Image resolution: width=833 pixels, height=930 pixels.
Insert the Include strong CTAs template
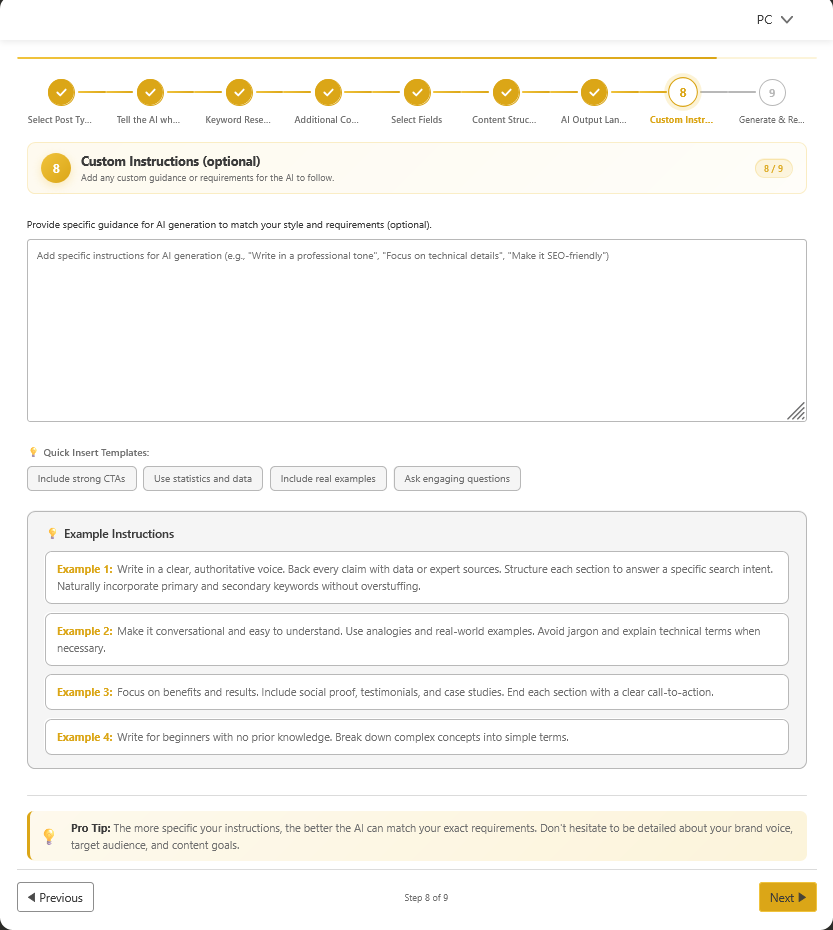(x=81, y=478)
